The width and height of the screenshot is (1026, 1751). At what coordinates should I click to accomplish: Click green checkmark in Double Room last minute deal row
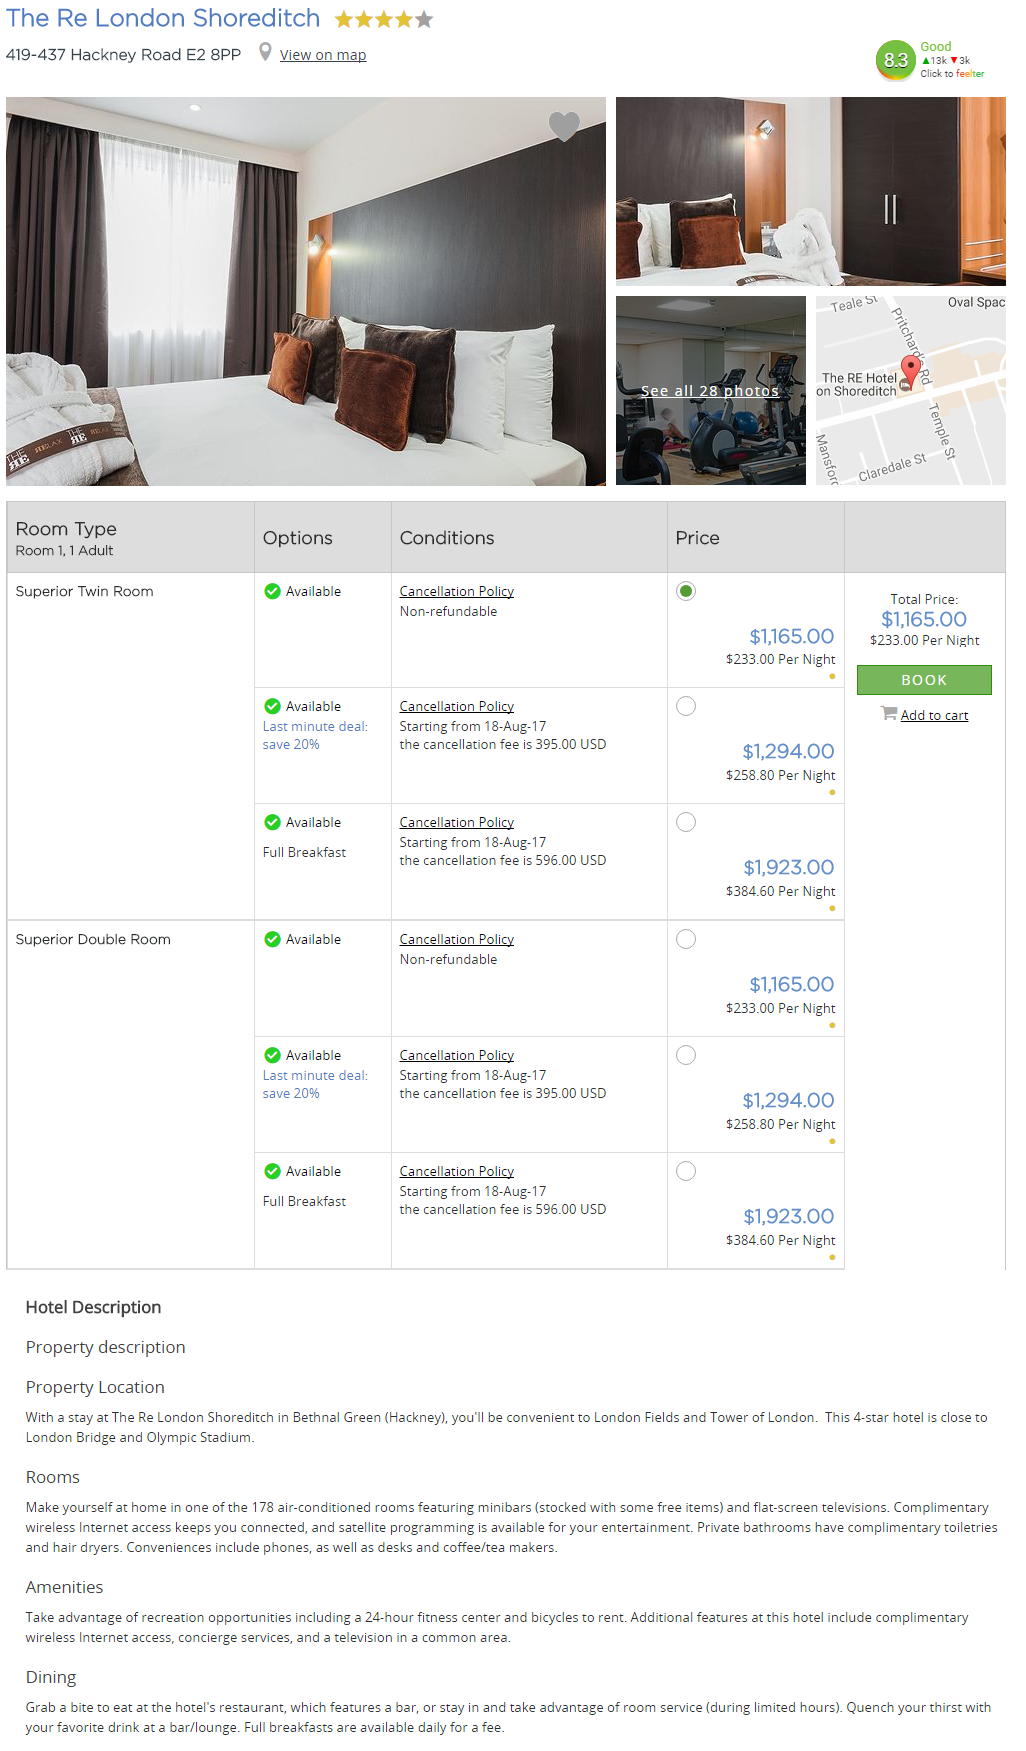click(x=272, y=1055)
